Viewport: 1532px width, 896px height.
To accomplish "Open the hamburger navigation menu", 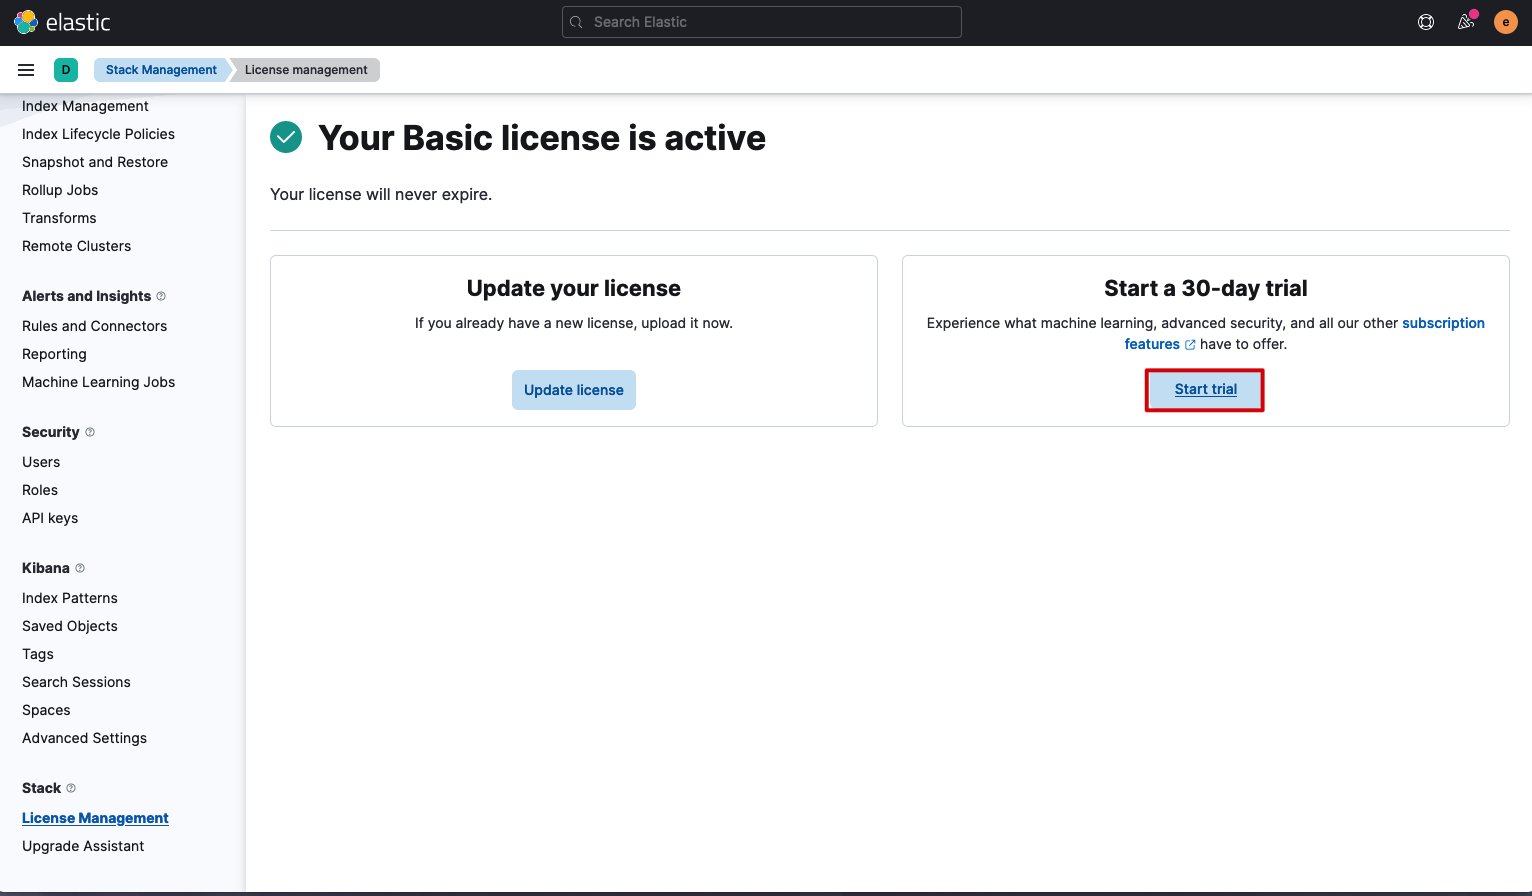I will pyautogui.click(x=26, y=70).
